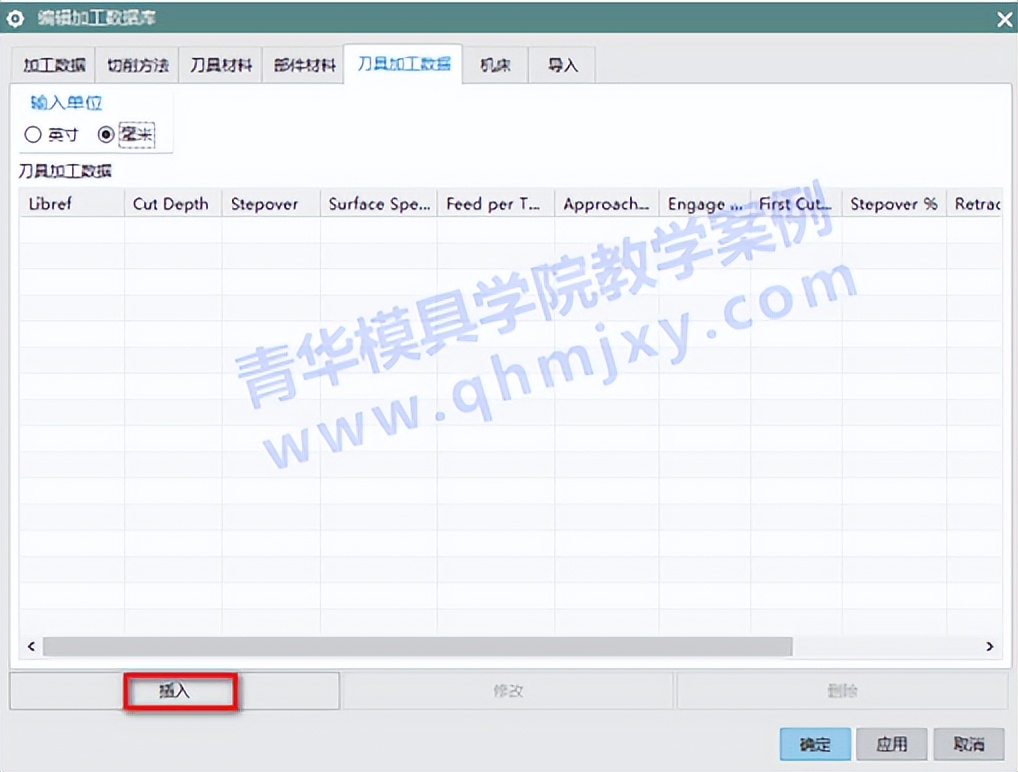Click the Surface Spe... column header
The width and height of the screenshot is (1018, 772).
point(379,204)
